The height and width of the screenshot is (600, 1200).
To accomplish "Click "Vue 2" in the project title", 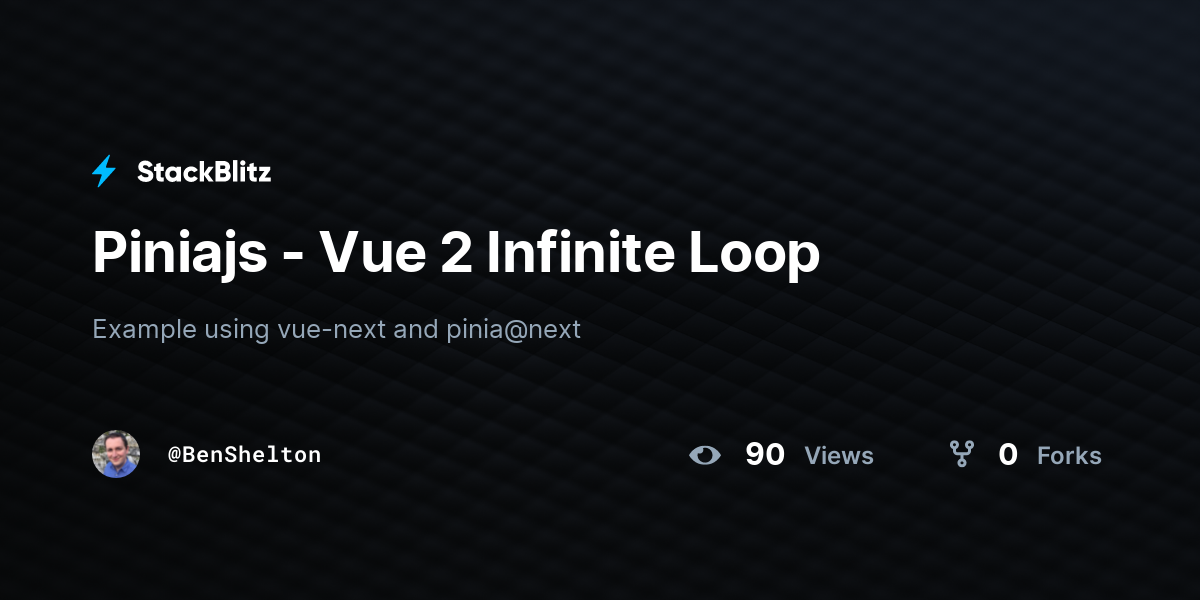I will (396, 254).
